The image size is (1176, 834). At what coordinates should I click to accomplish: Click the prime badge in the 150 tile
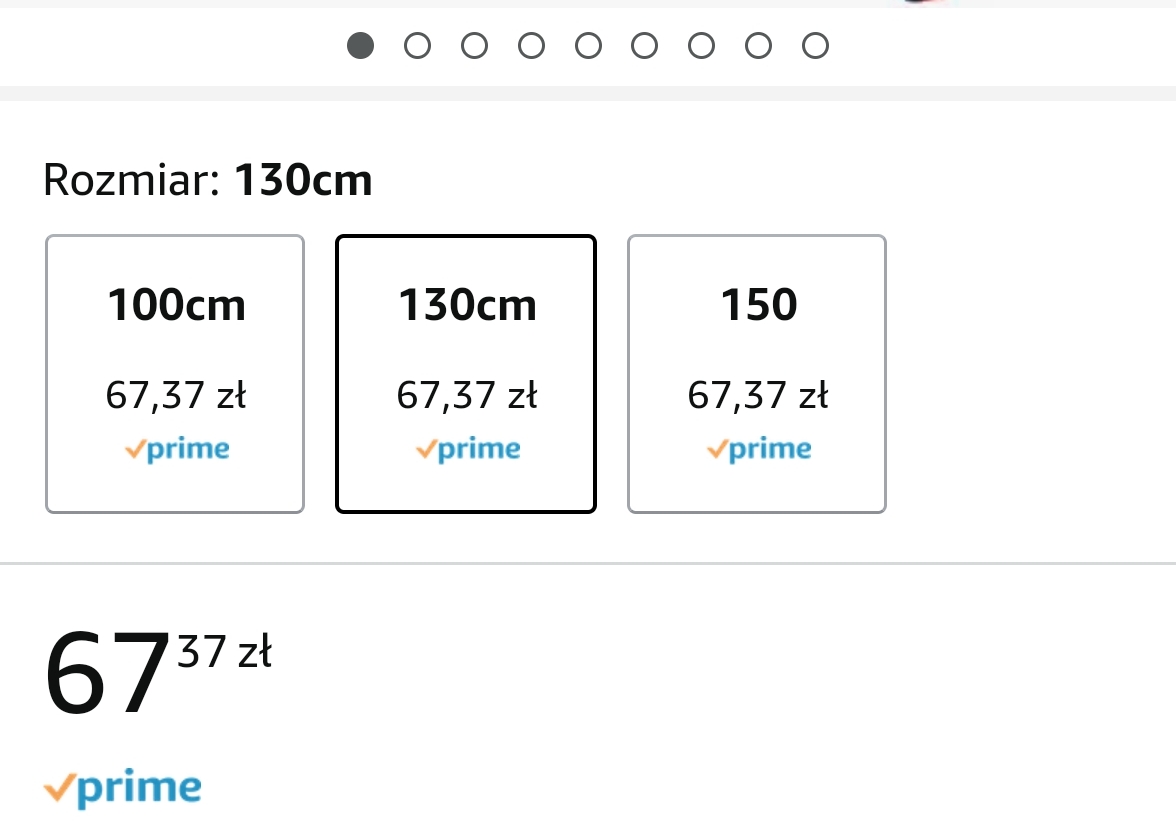(759, 450)
